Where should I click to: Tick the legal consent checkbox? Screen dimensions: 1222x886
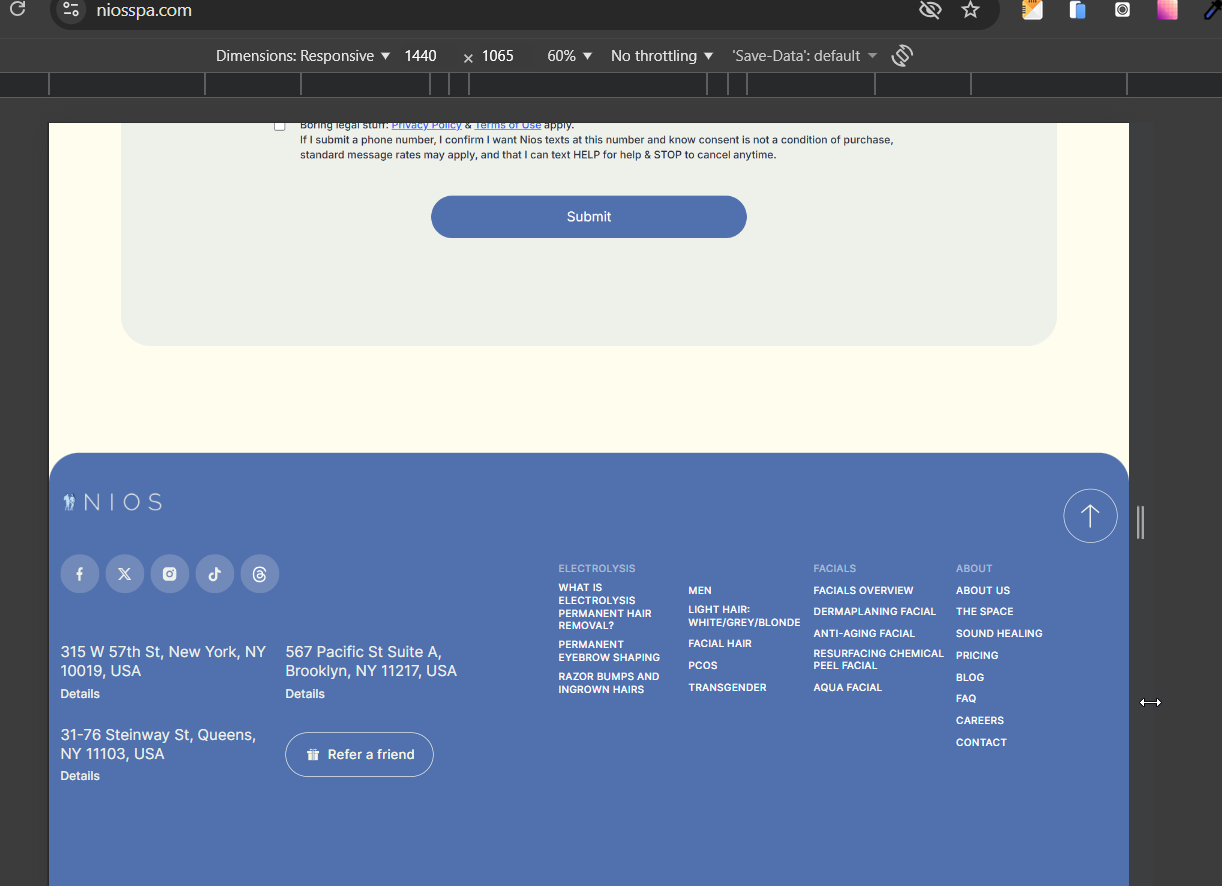280,126
